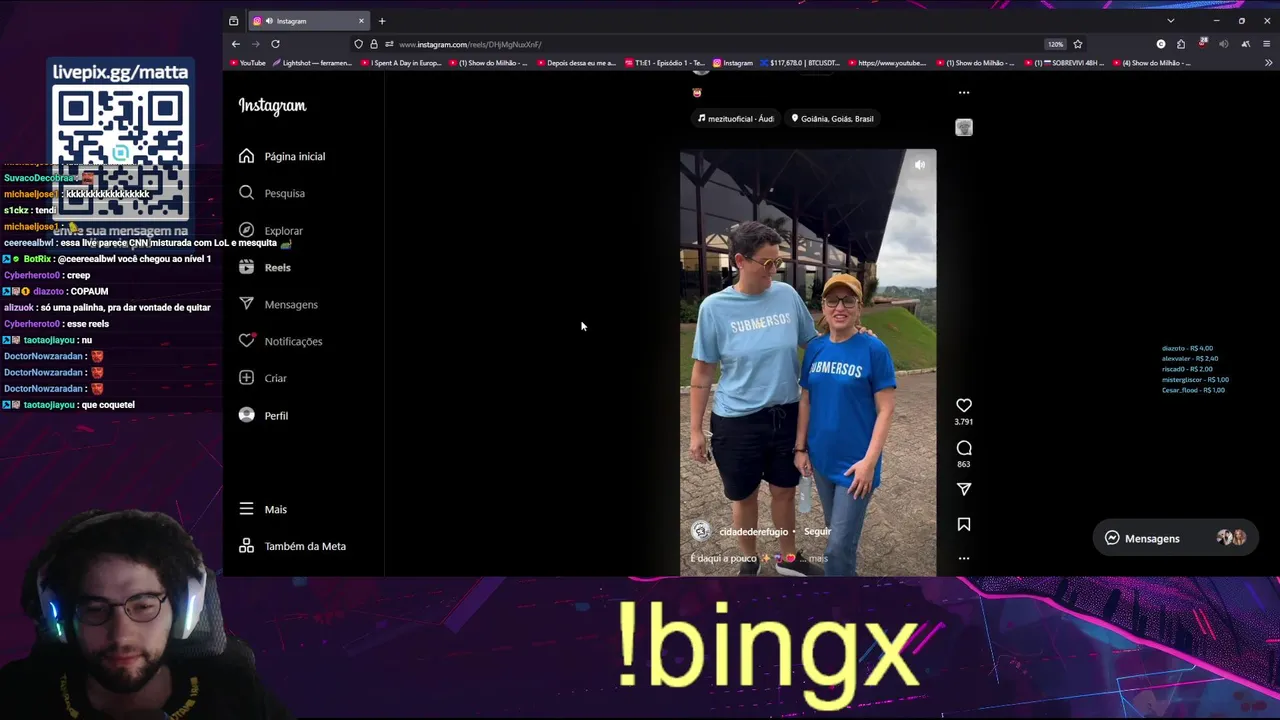Click the Criar plus icon
Viewport: 1280px width, 720px height.
(247, 378)
